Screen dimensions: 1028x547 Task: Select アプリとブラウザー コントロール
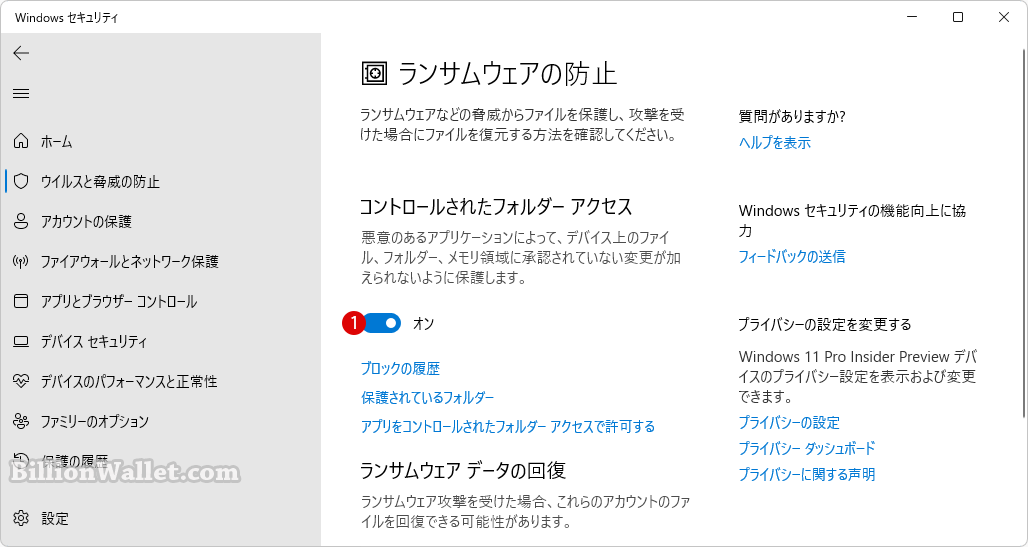point(119,301)
